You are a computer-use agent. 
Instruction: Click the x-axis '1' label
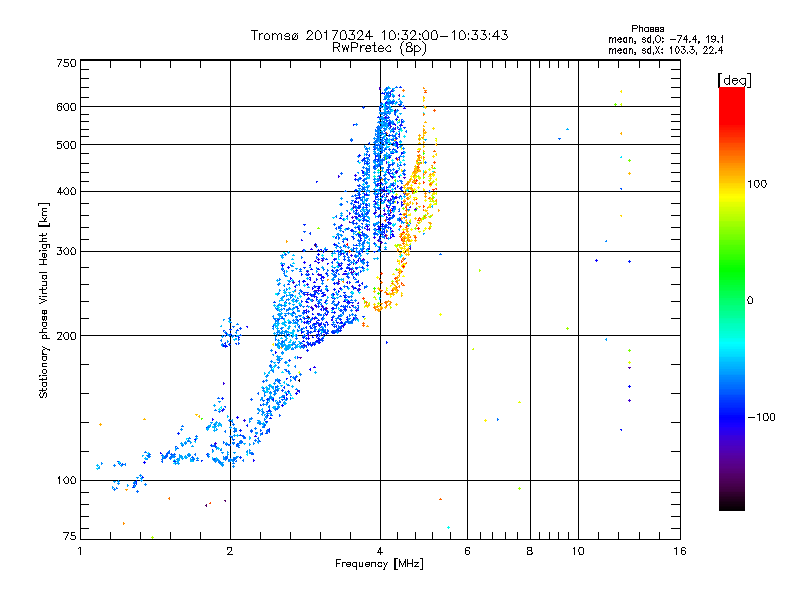(x=80, y=551)
